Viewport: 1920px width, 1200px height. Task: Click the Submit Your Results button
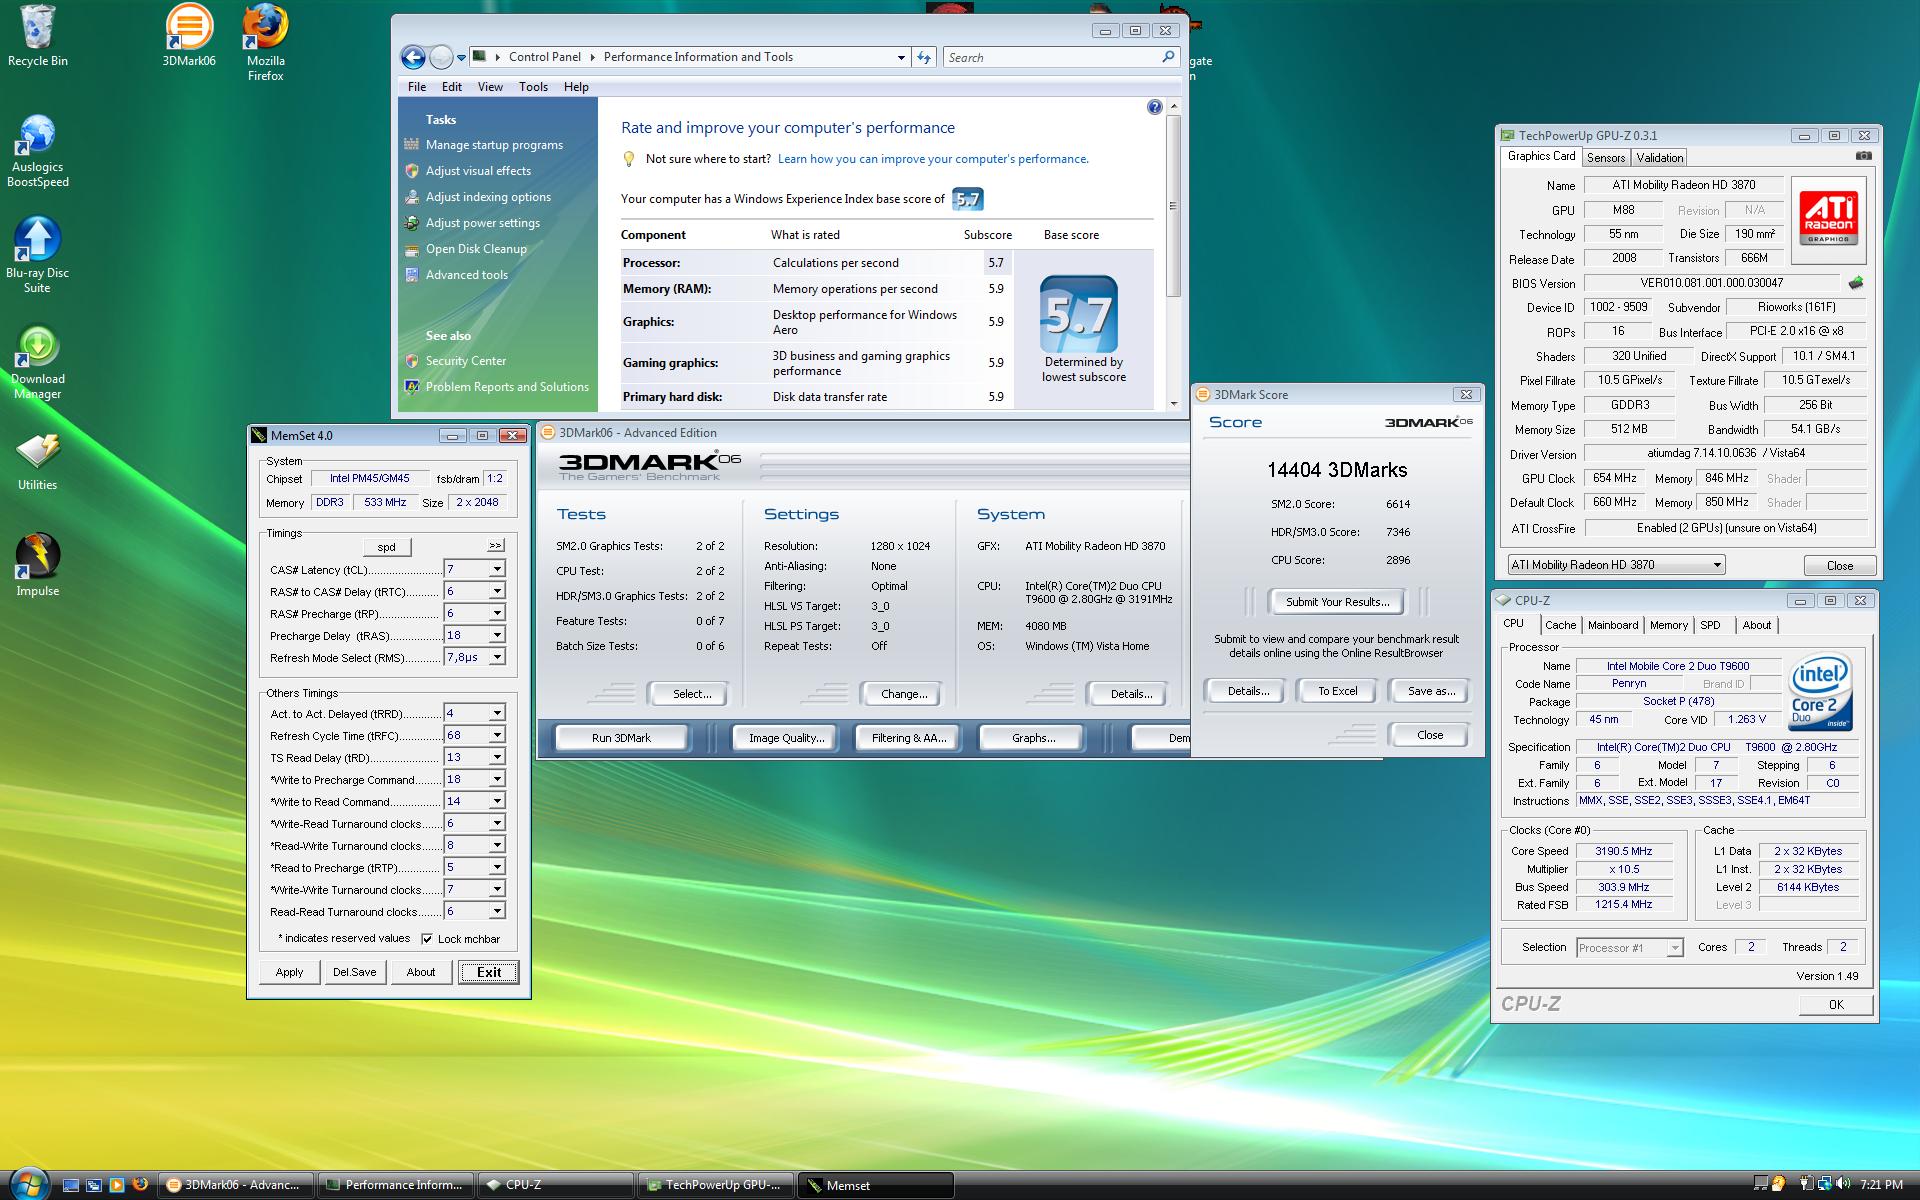click(x=1336, y=602)
